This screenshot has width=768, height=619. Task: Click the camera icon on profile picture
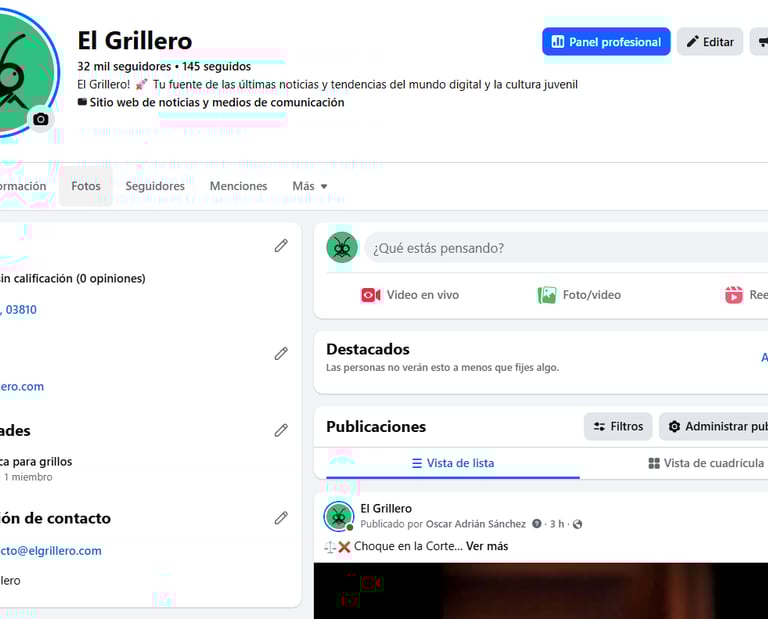pos(41,119)
